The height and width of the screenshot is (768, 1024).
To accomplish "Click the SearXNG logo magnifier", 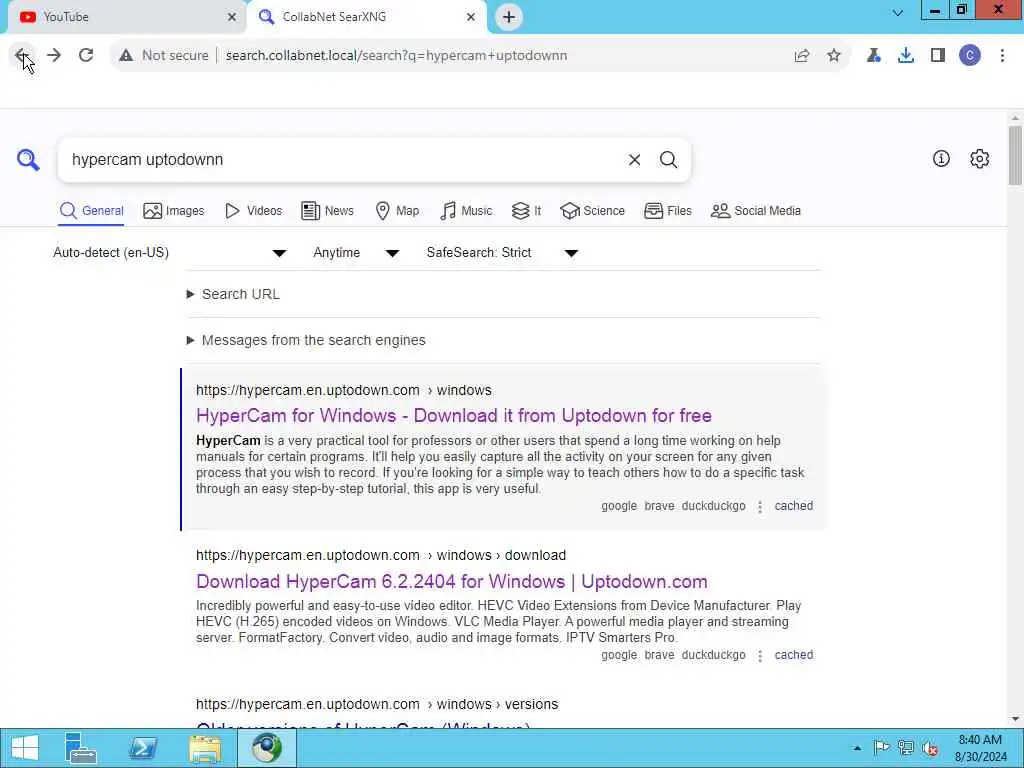I will [28, 159].
